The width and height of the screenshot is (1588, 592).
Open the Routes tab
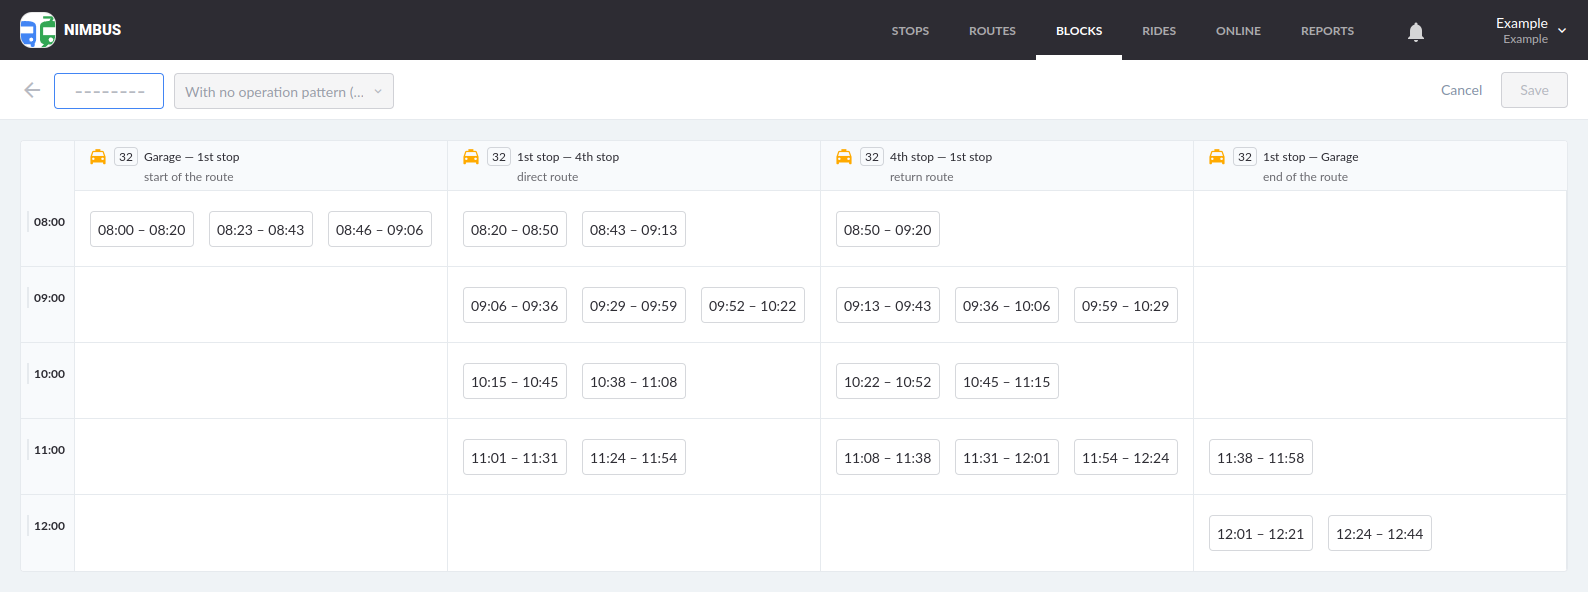click(992, 31)
